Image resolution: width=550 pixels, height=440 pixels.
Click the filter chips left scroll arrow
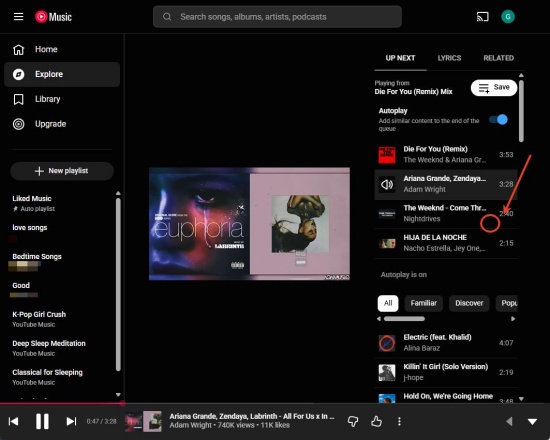tap(379, 319)
